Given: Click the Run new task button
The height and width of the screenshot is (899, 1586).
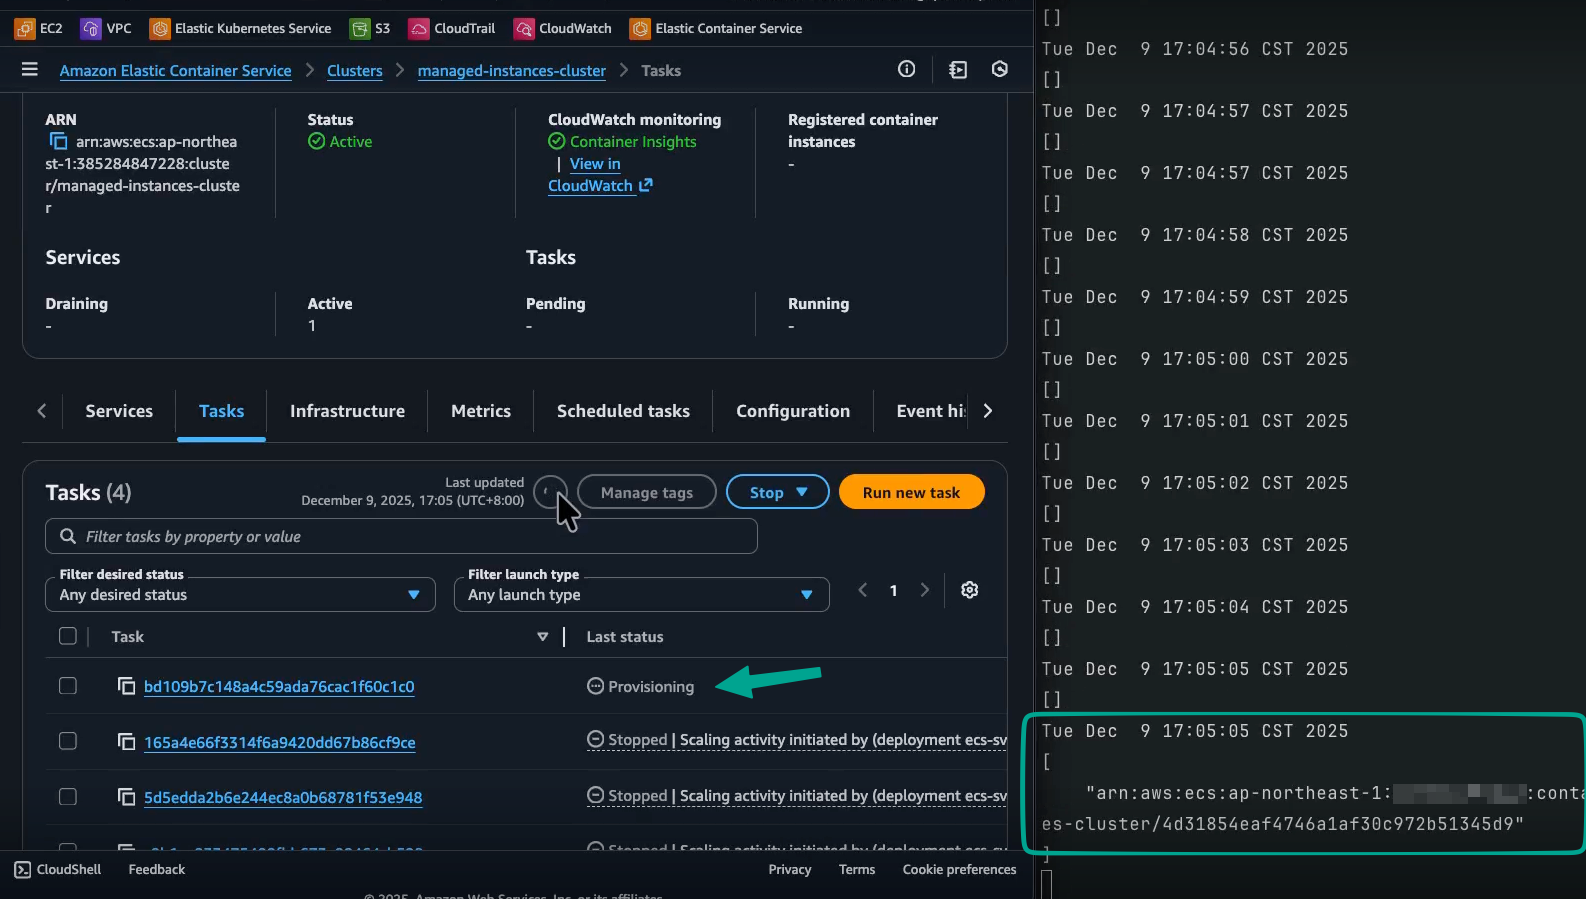Looking at the screenshot, I should (x=911, y=492).
